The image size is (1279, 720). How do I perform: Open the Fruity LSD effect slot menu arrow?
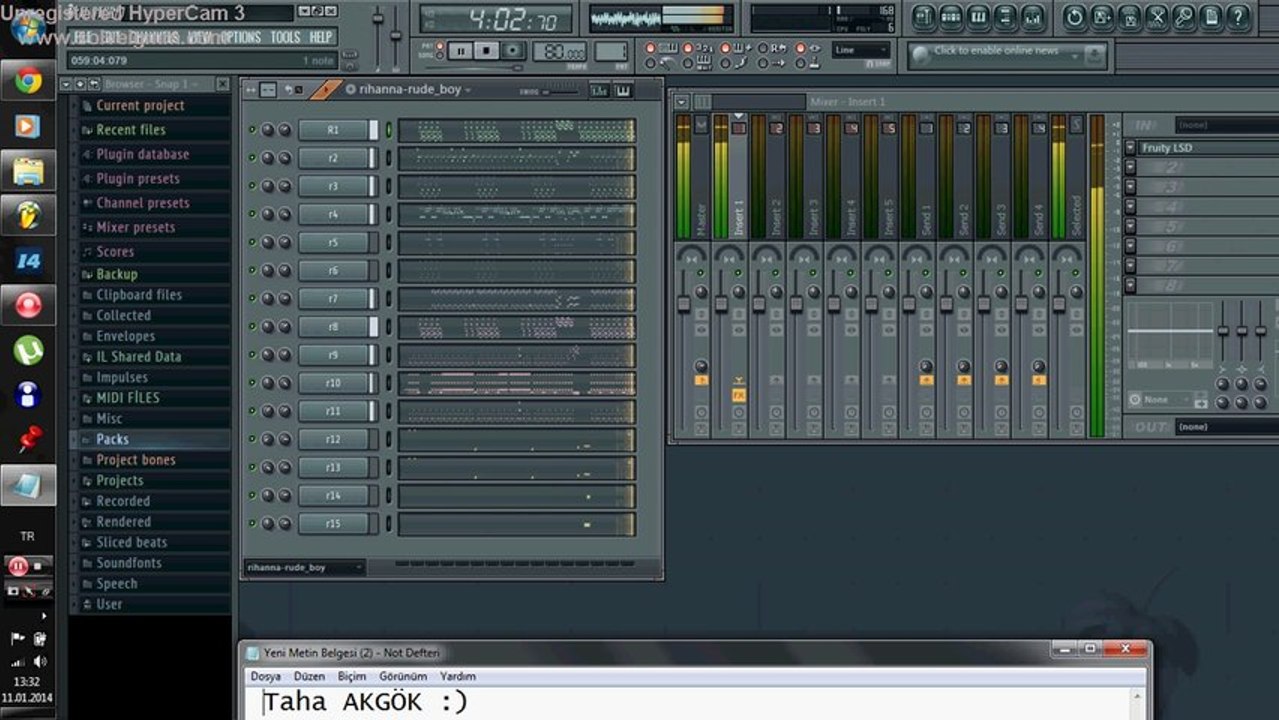pyautogui.click(x=1130, y=148)
